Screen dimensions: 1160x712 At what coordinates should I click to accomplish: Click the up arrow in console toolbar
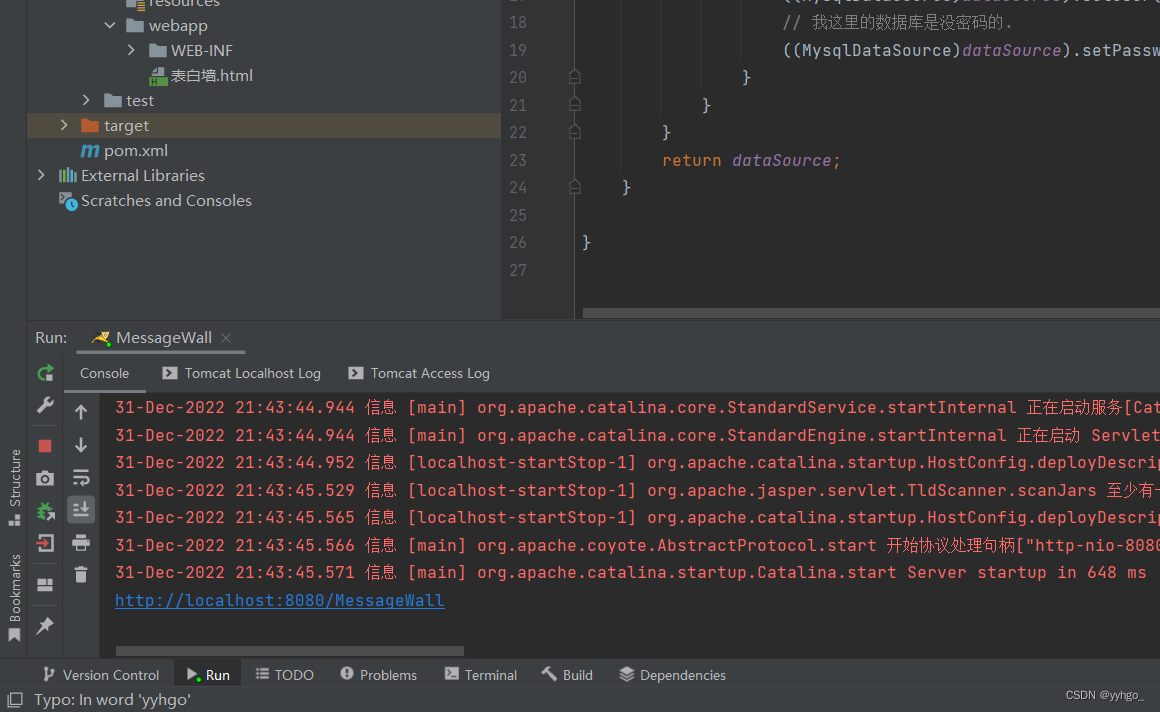[x=81, y=412]
